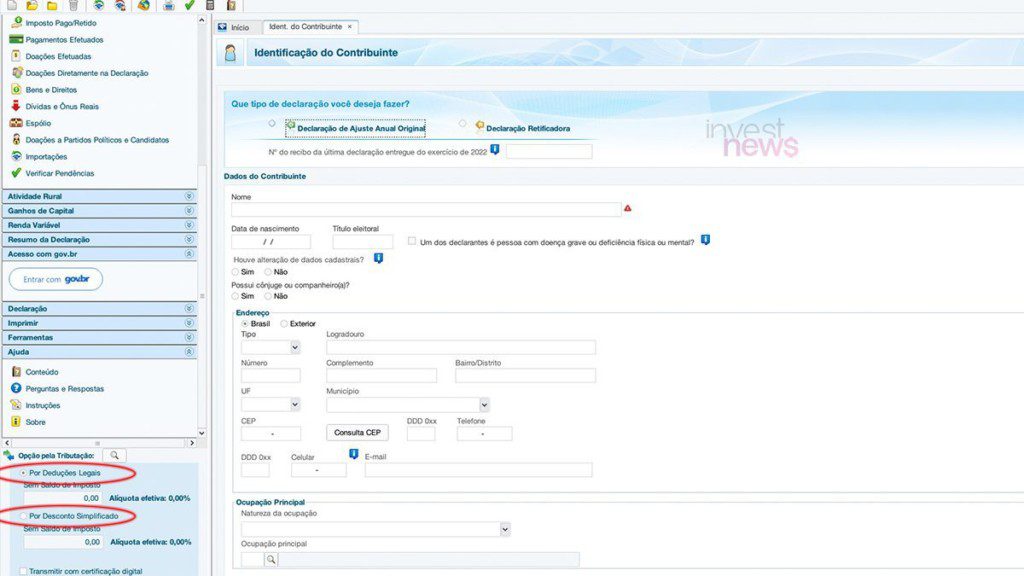Click Entrar com gov.br button
The width and height of the screenshot is (1024, 576).
(56, 280)
